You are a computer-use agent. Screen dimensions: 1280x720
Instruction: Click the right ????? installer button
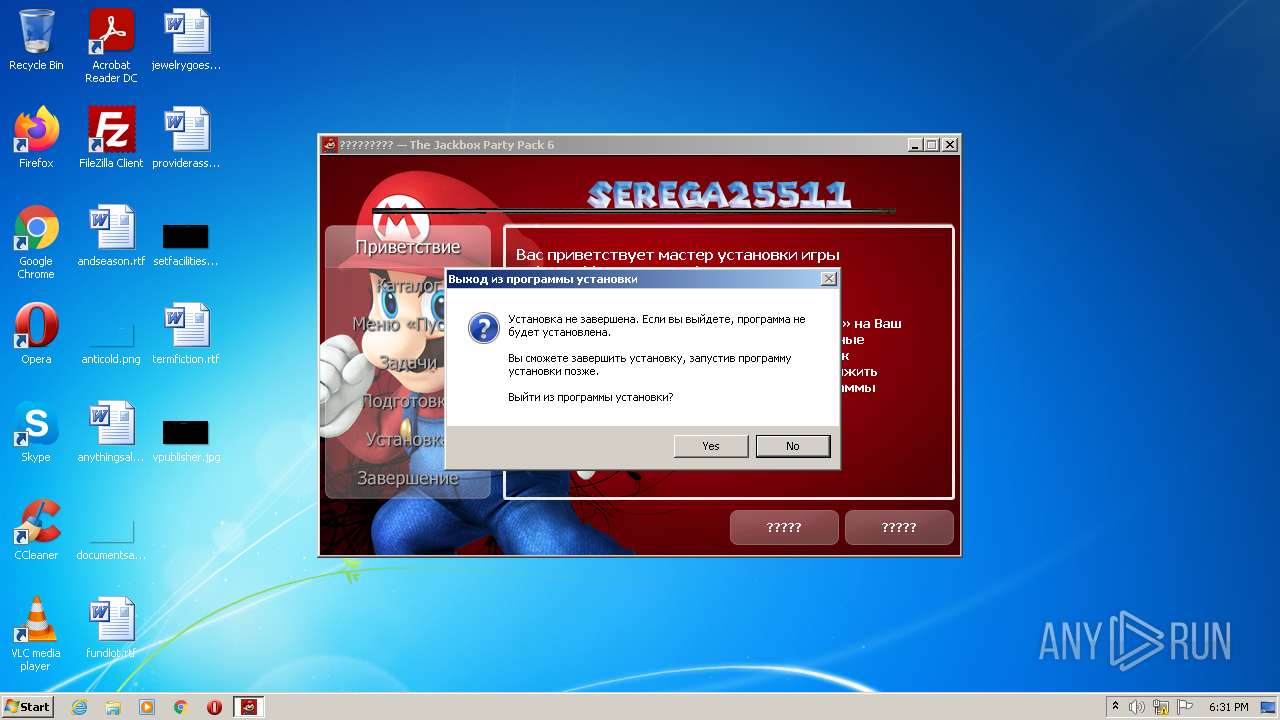click(899, 527)
